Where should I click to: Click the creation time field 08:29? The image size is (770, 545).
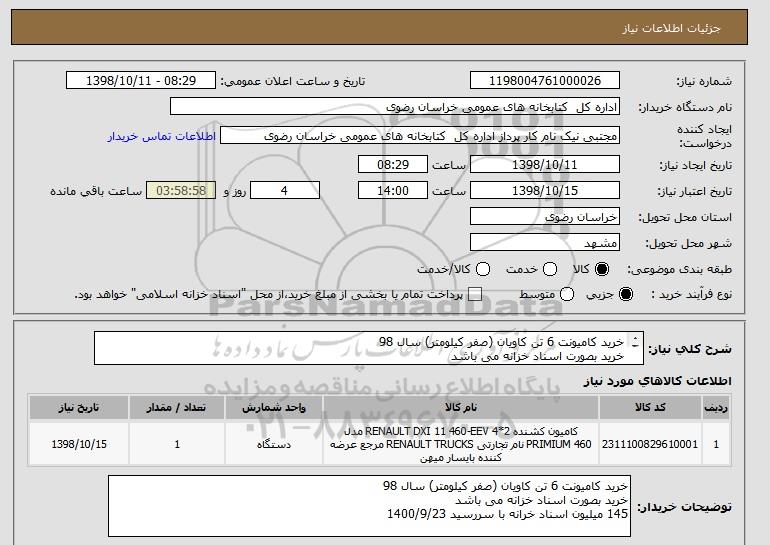pyautogui.click(x=393, y=164)
